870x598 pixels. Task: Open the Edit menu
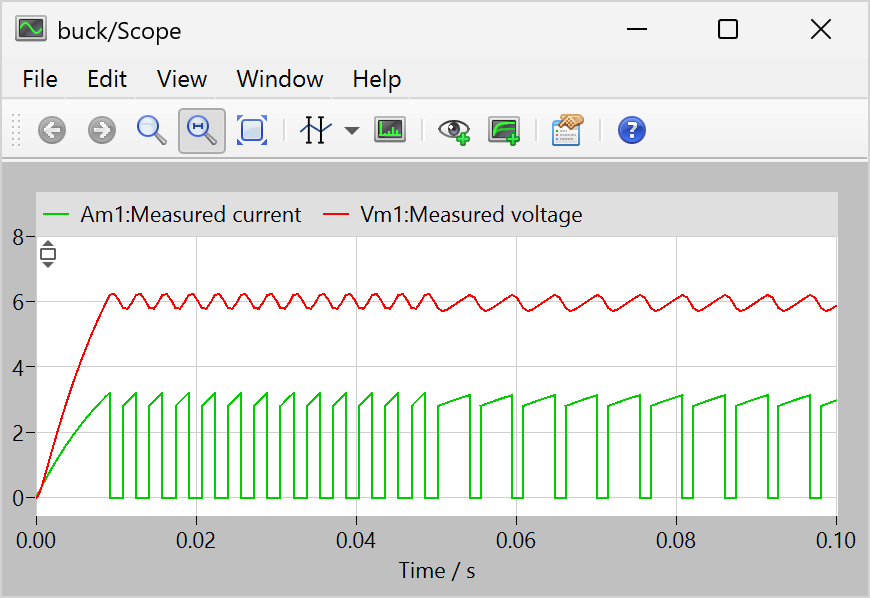click(107, 79)
